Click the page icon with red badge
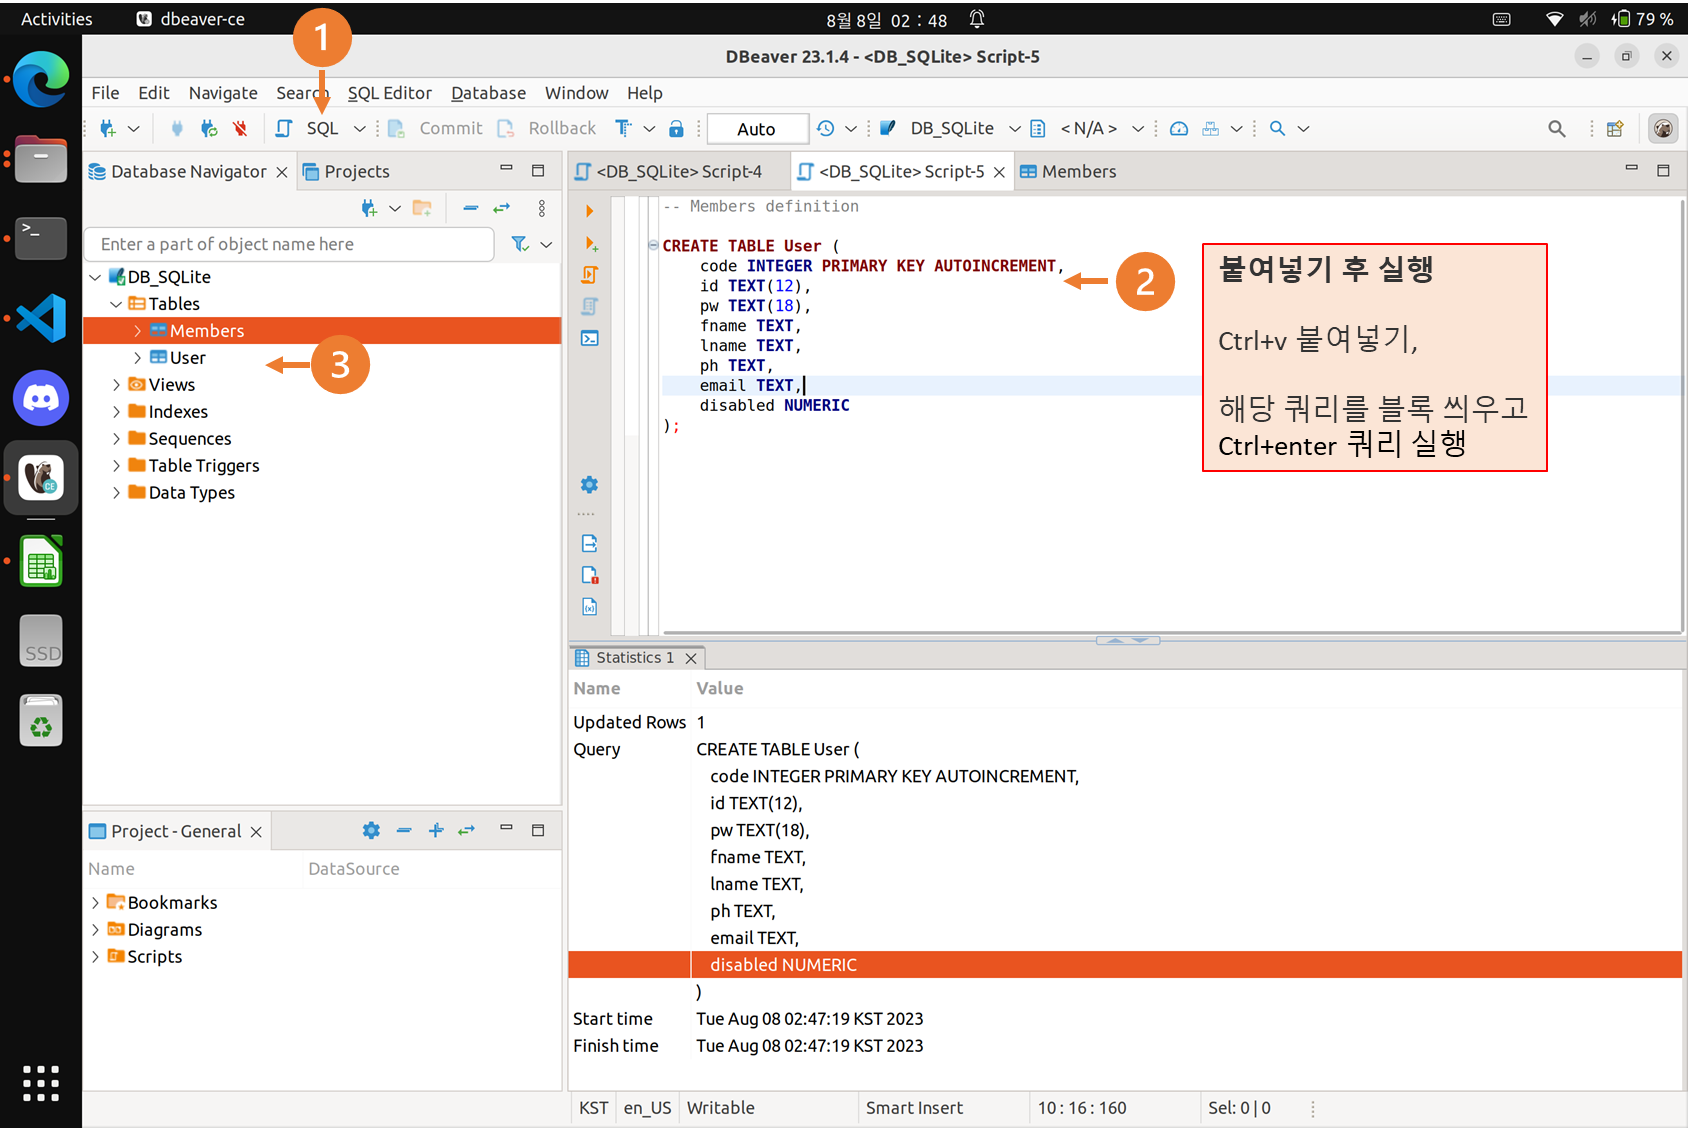1688x1128 pixels. pos(590,575)
